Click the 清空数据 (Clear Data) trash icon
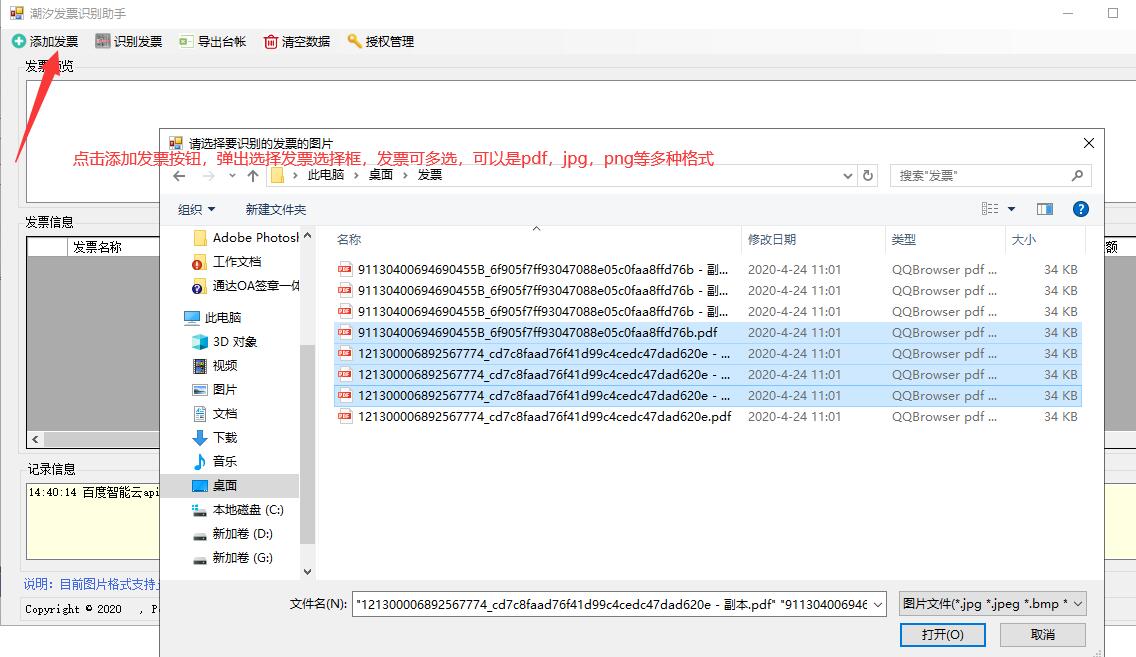This screenshot has height=657, width=1136. tap(271, 41)
